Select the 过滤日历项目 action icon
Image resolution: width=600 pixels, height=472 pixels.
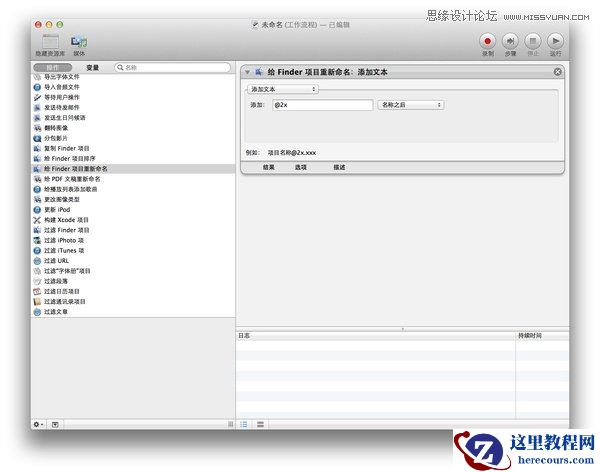tap(37, 291)
